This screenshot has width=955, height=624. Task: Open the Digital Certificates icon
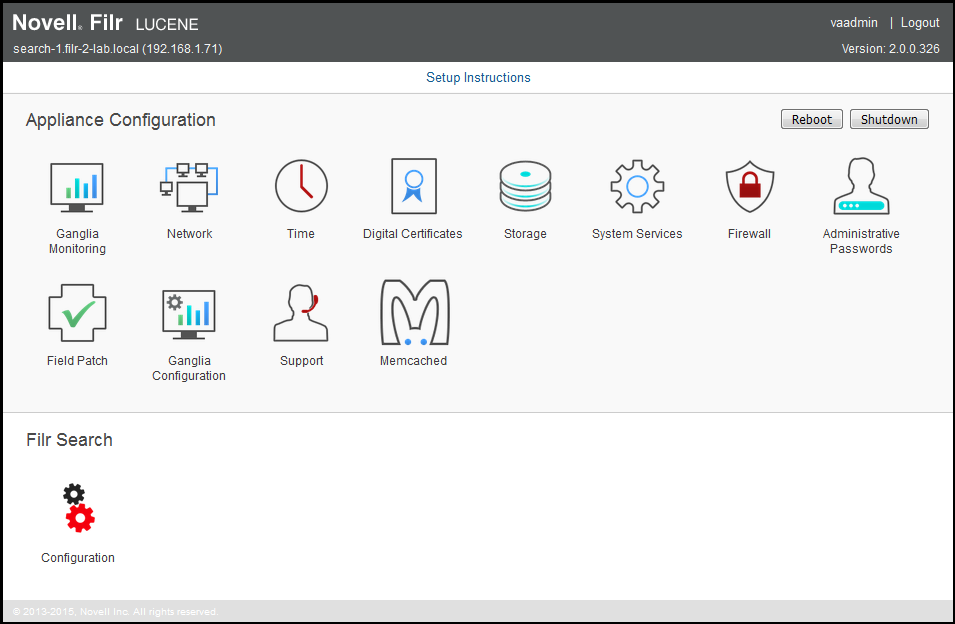(414, 186)
